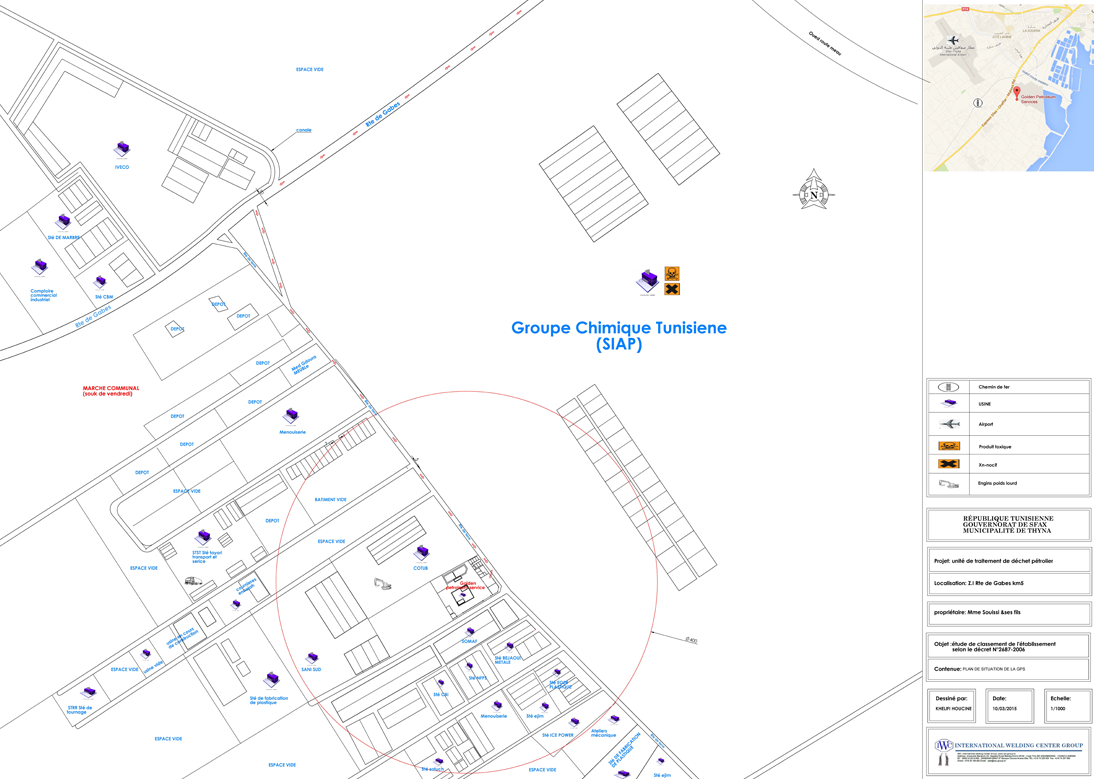Click the factory icon above the Groupe Chimique Tunisiene title

click(x=647, y=281)
